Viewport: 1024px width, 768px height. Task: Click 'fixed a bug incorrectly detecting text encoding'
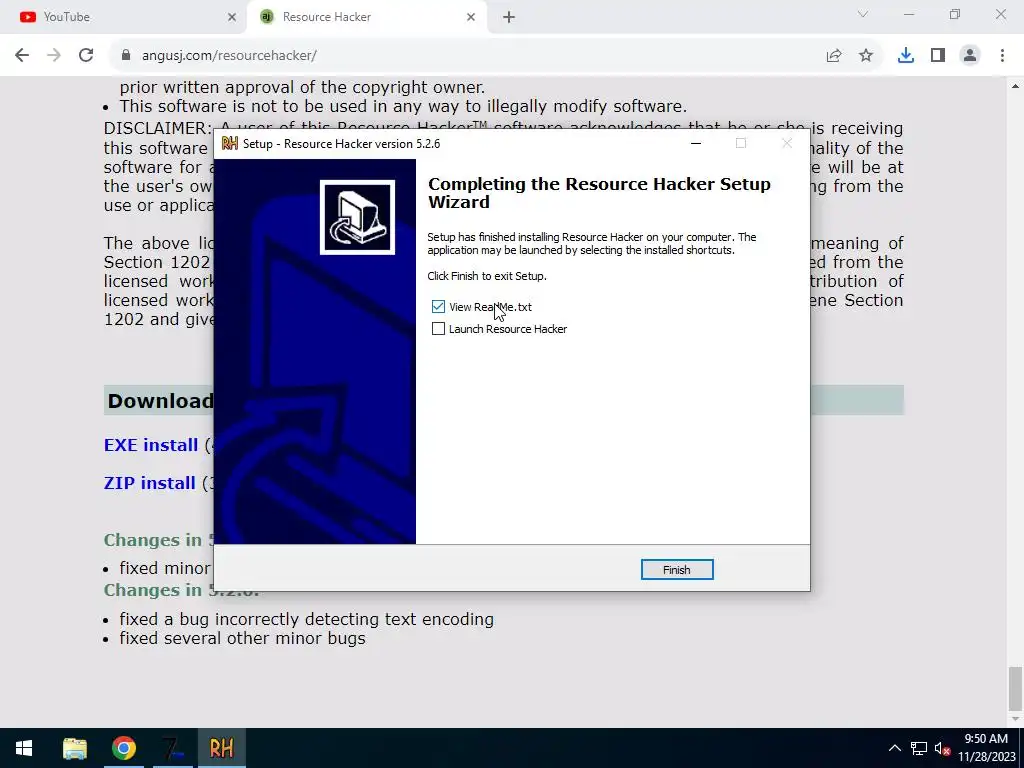coord(306,619)
